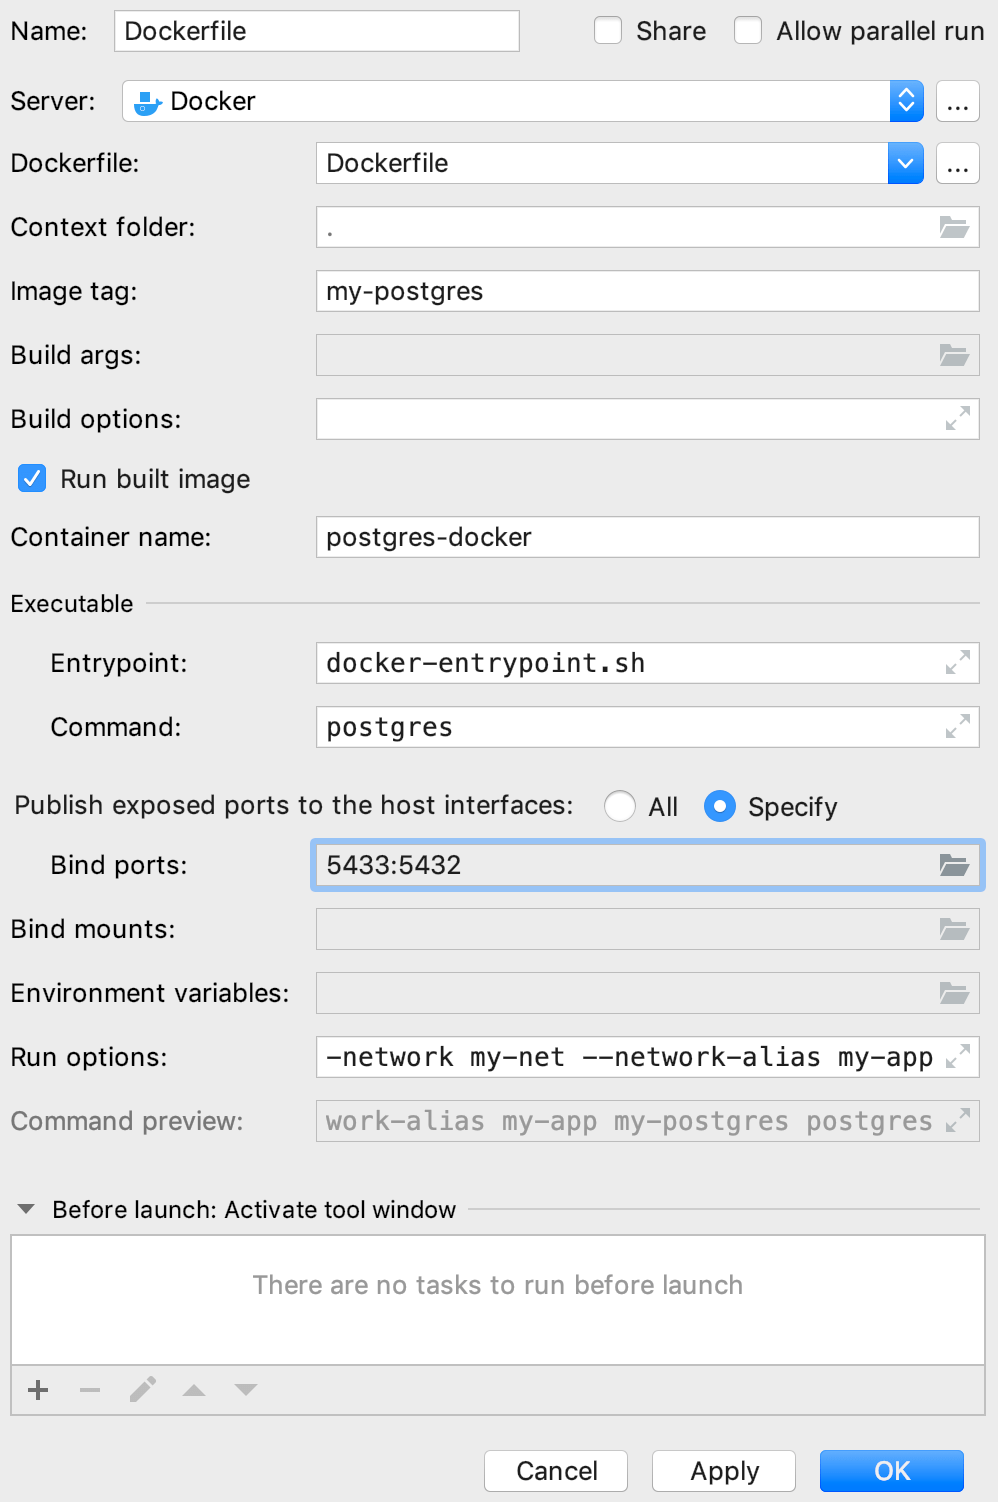998x1502 pixels.
Task: Open Environment variables folder icon
Action: click(x=954, y=993)
